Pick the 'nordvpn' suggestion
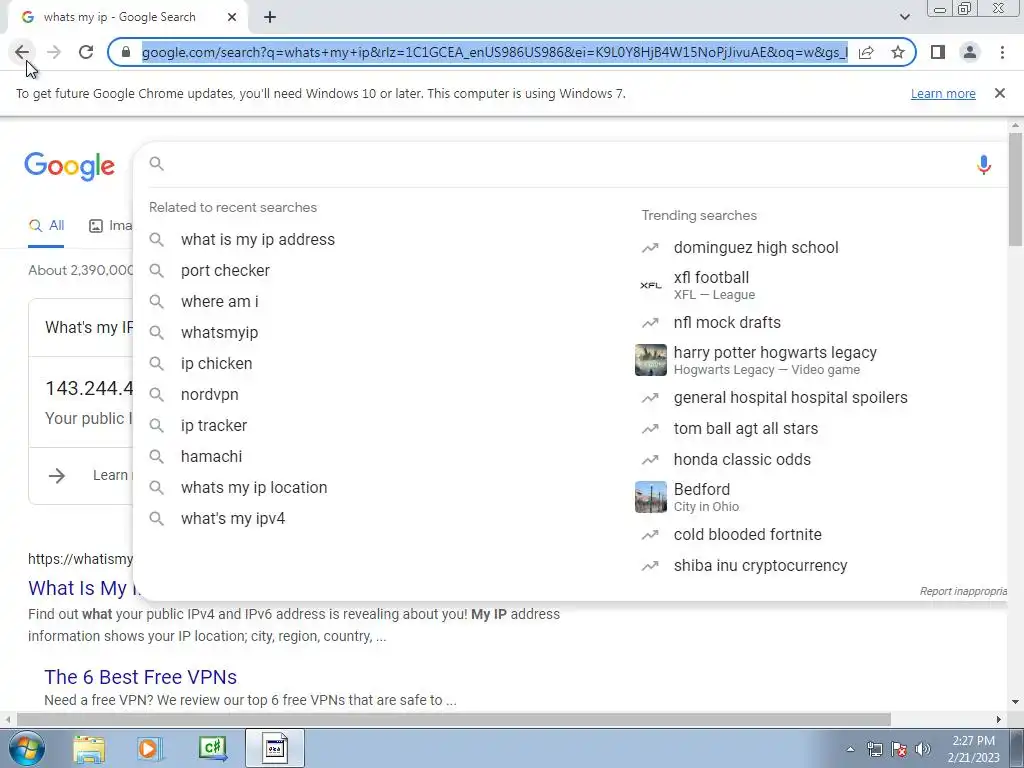 click(210, 394)
